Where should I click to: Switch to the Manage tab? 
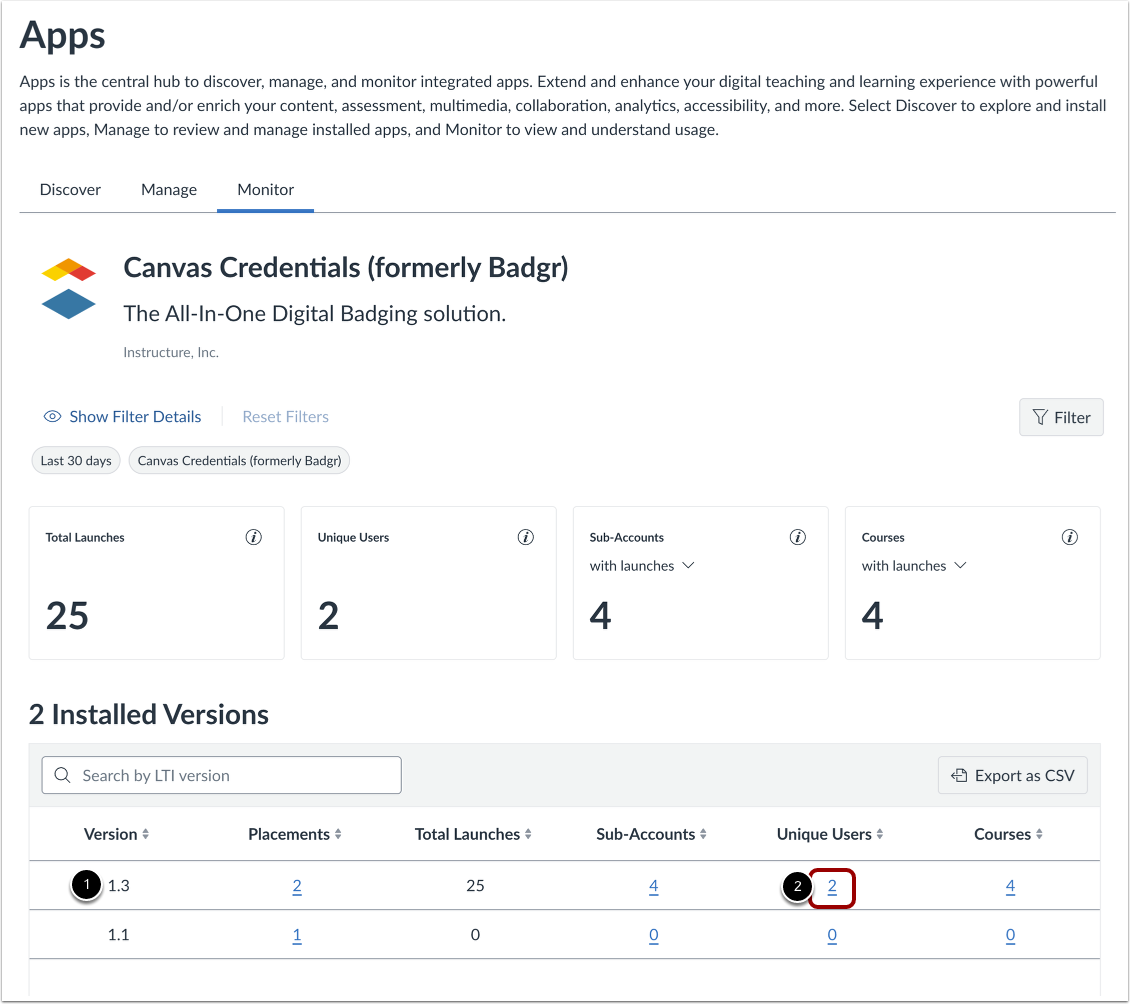[169, 190]
